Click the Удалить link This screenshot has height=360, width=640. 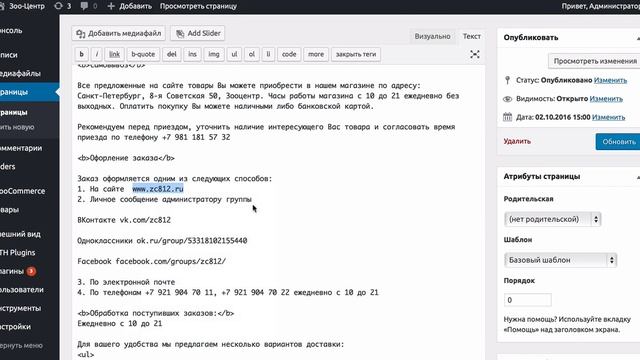click(517, 141)
